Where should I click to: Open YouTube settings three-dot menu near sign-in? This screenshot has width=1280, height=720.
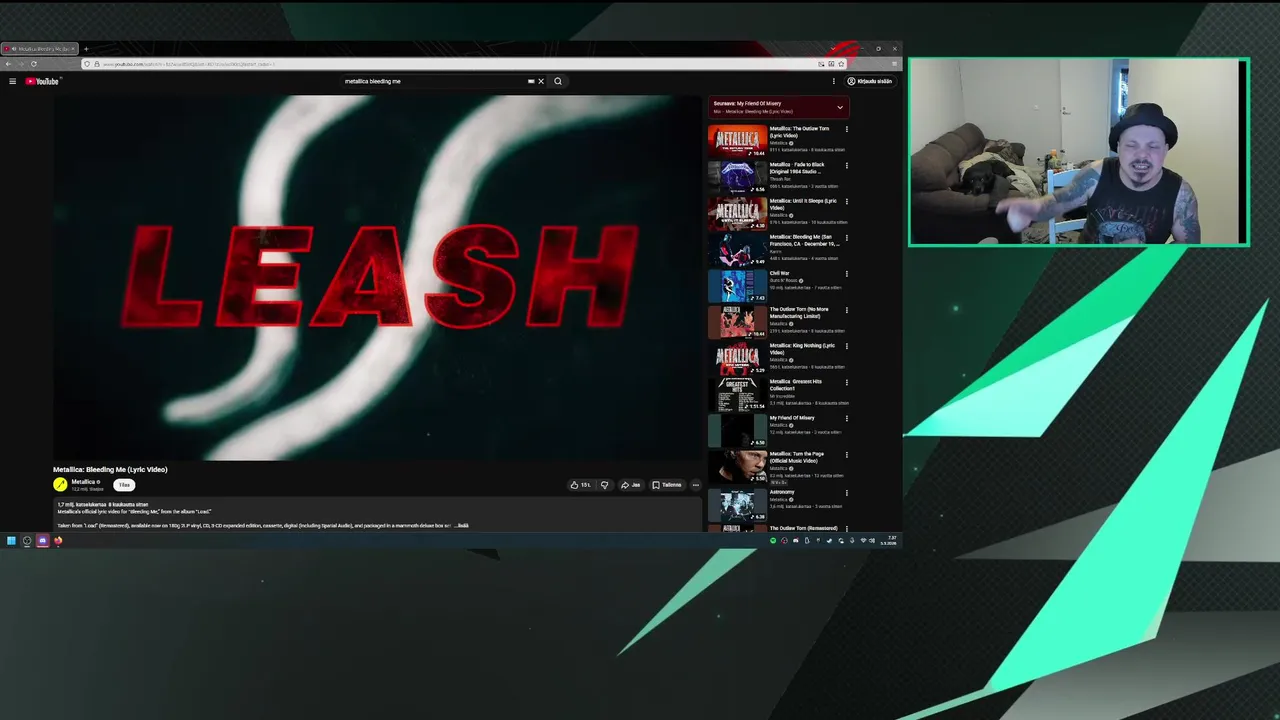(x=833, y=81)
